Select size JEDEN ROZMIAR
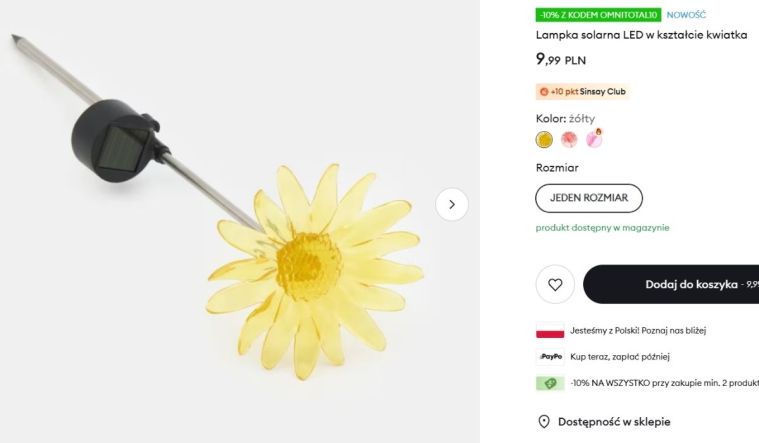Image resolution: width=759 pixels, height=443 pixels. click(589, 198)
